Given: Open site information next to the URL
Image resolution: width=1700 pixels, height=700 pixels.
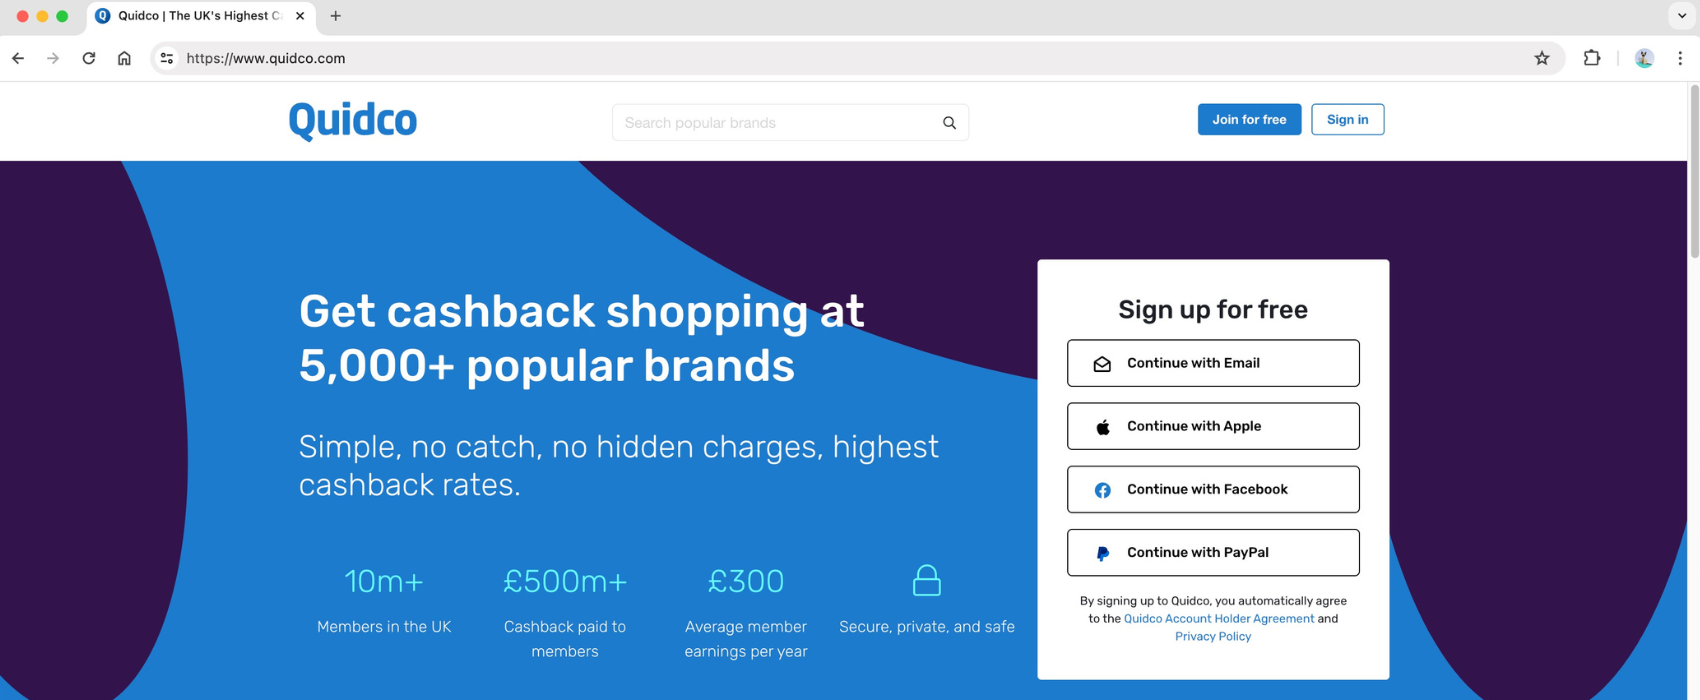Looking at the screenshot, I should tap(166, 58).
